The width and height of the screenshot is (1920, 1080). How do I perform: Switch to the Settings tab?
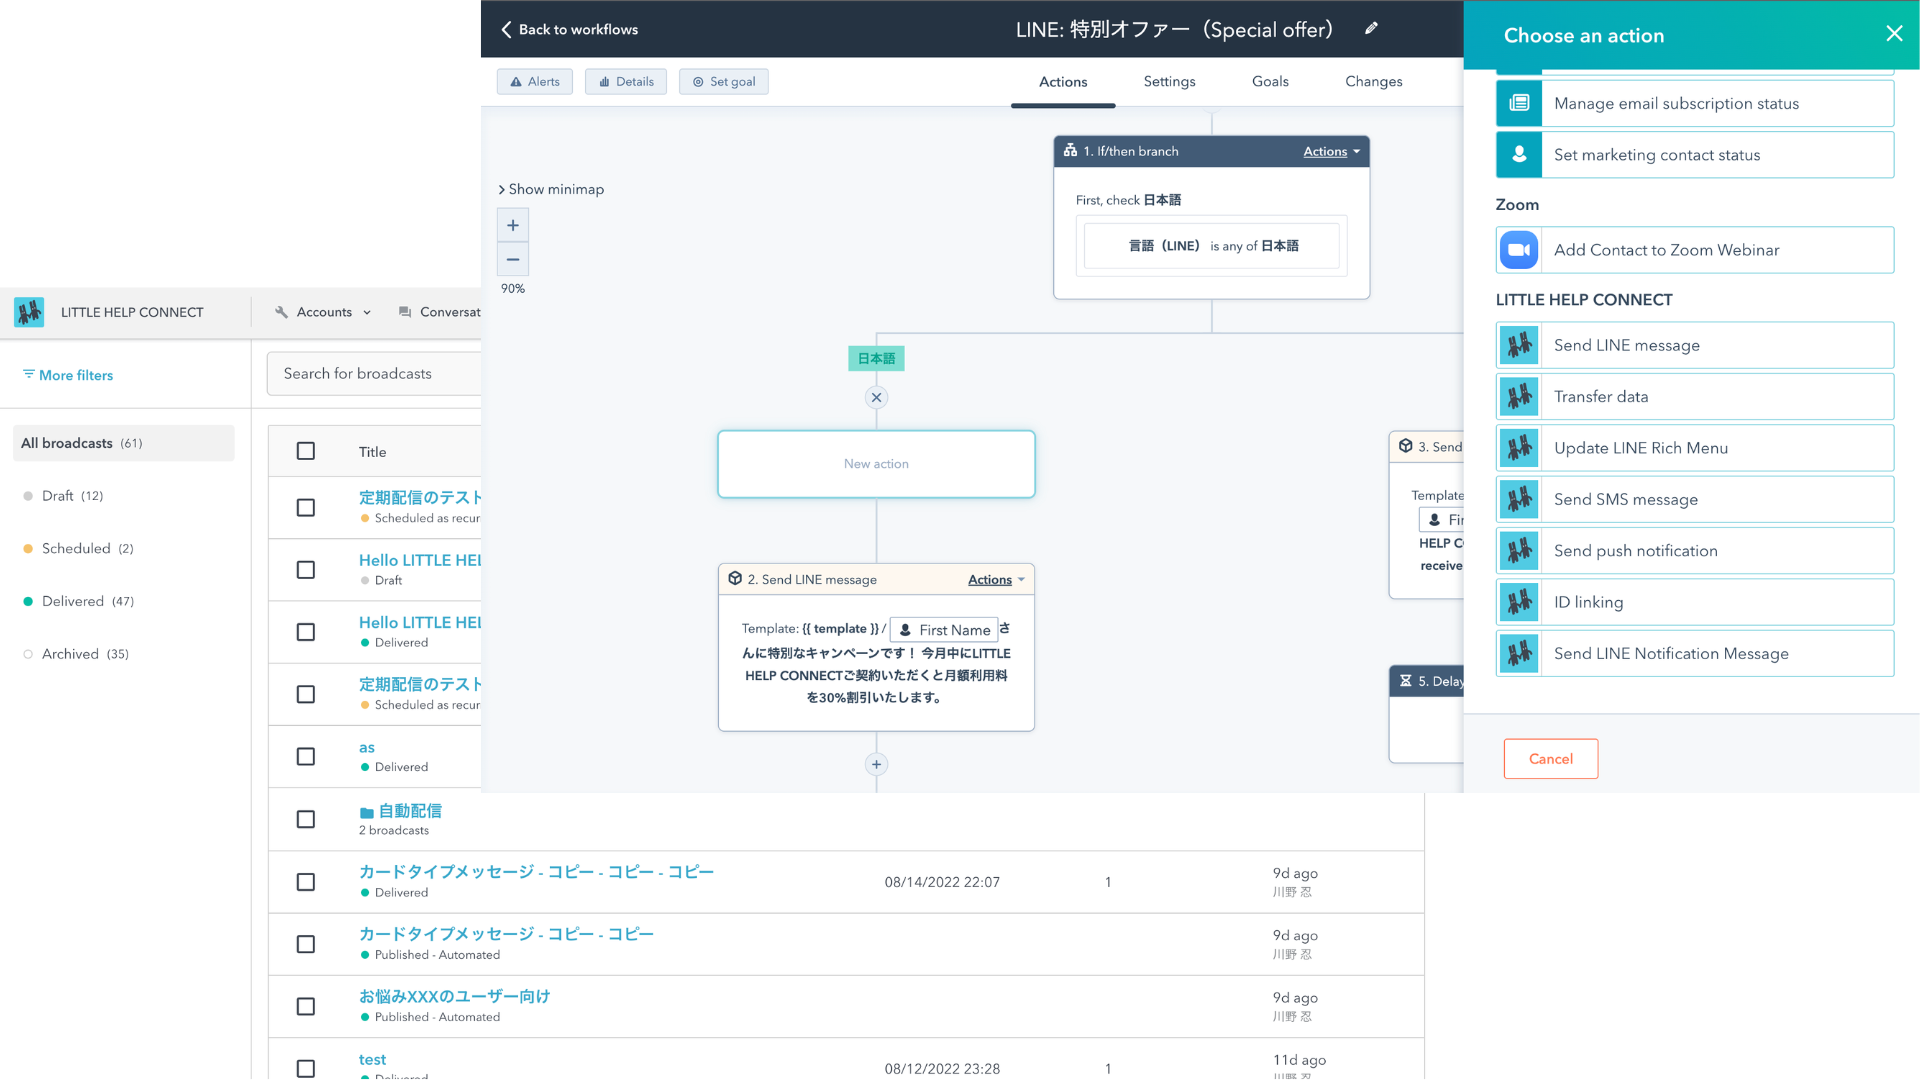[1169, 81]
